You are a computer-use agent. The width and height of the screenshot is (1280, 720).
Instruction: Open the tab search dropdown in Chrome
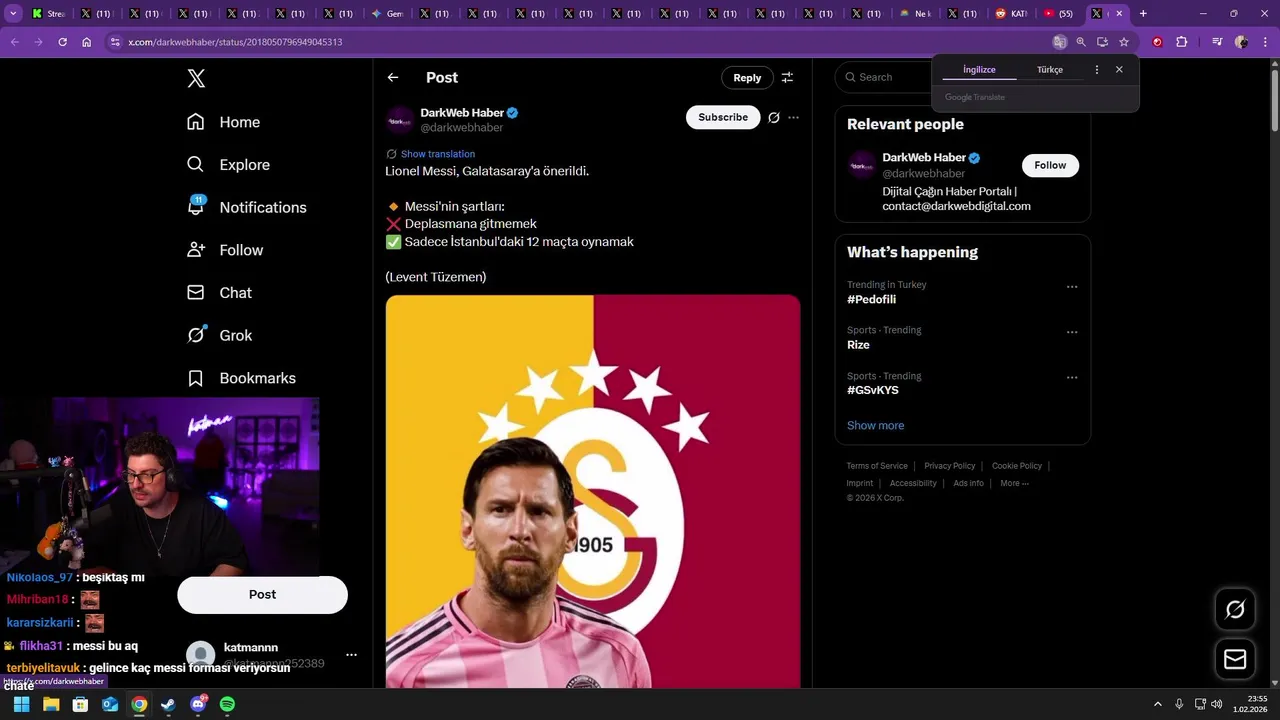pos(13,14)
